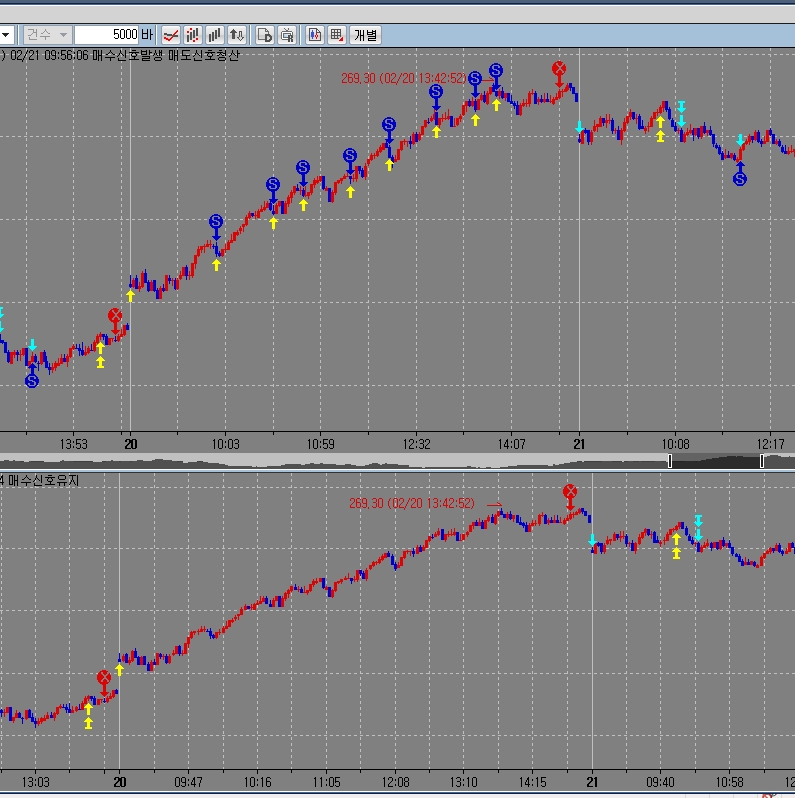Click the document D toolbar icon
The image size is (795, 798).
265,35
